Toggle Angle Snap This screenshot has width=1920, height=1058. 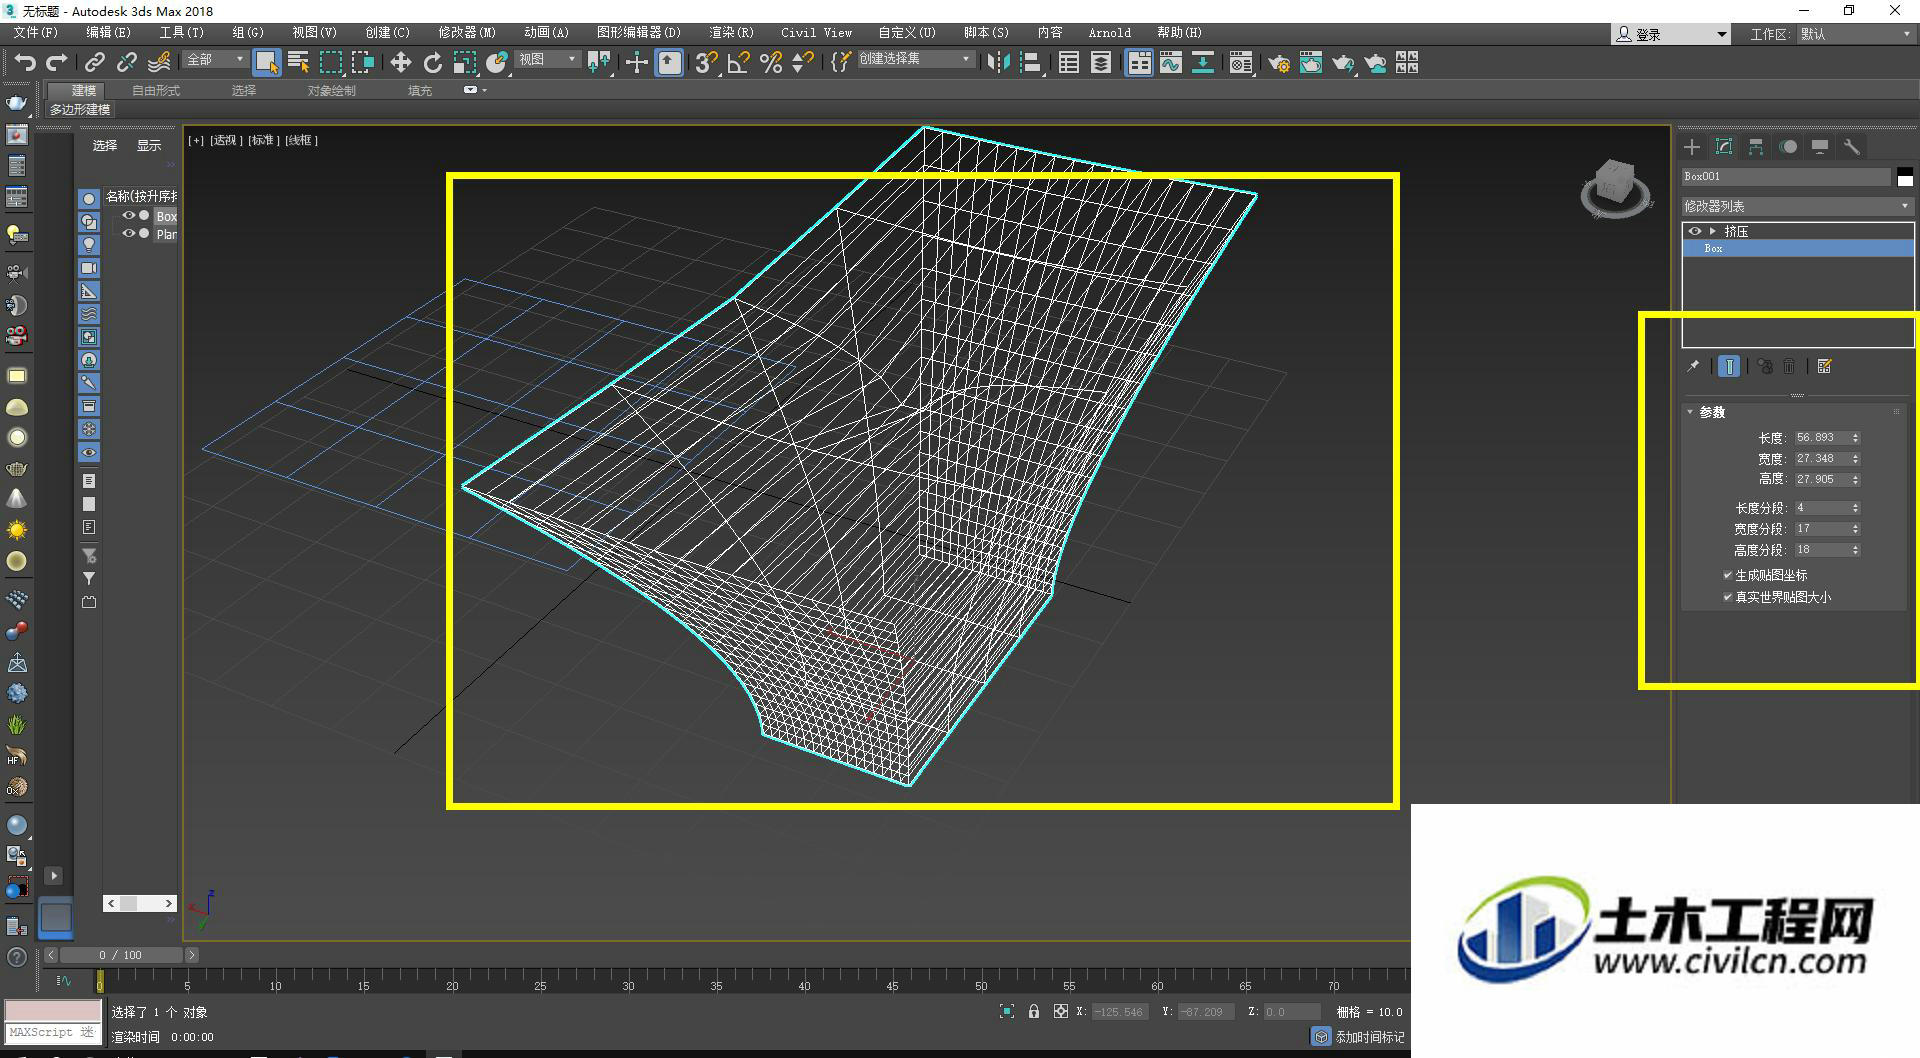738,63
